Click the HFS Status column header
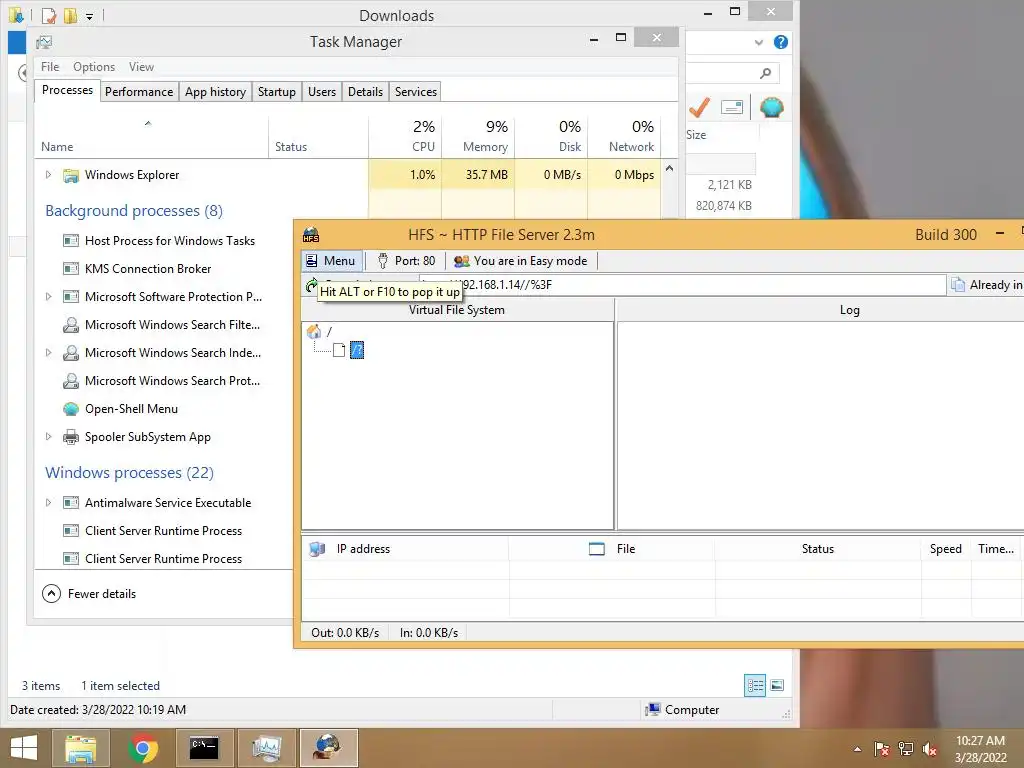The height and width of the screenshot is (768, 1024). pyautogui.click(x=818, y=549)
